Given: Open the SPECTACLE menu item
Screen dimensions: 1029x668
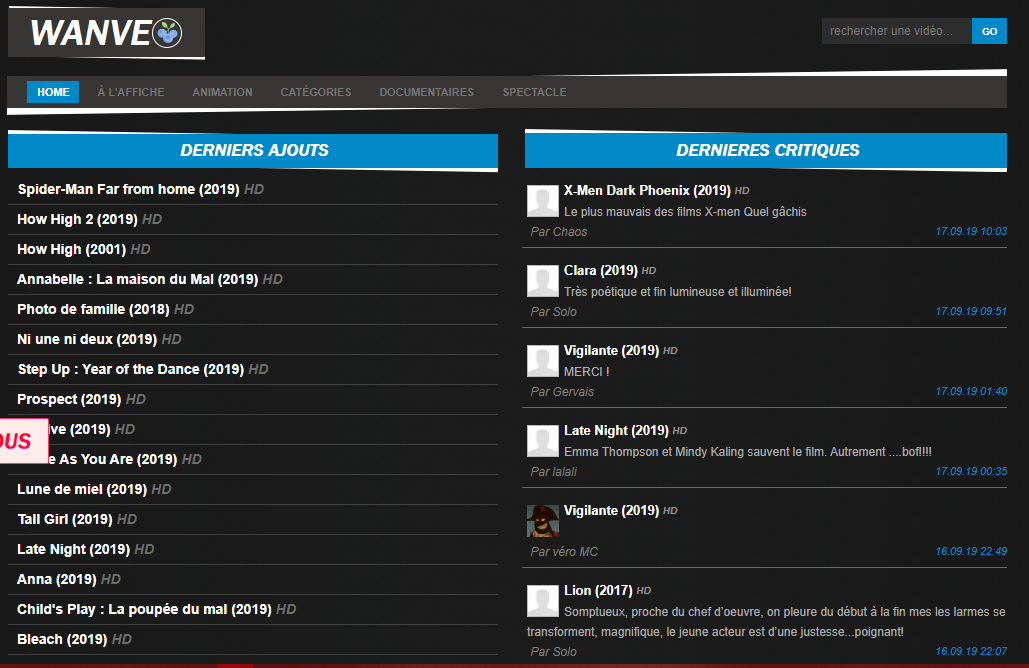Looking at the screenshot, I should (534, 92).
